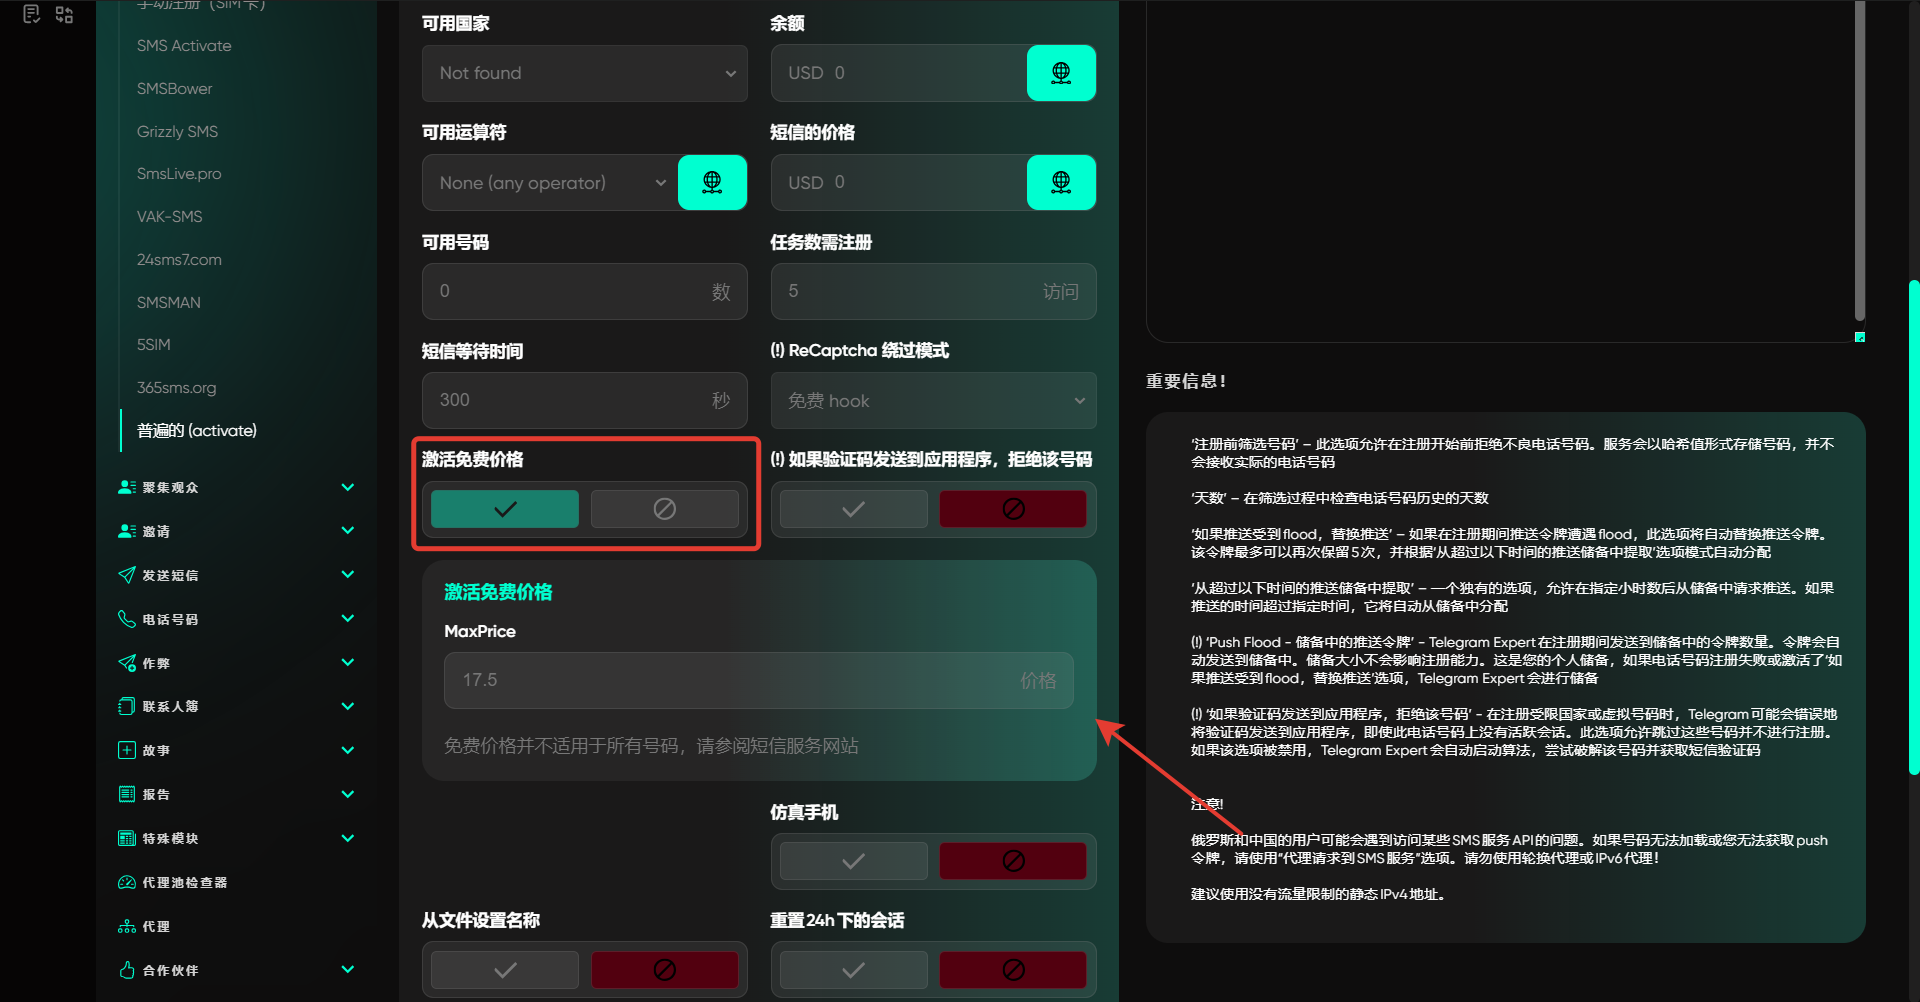Click the globe icon beside 余额 balance field
The width and height of the screenshot is (1920, 1002).
(1061, 73)
